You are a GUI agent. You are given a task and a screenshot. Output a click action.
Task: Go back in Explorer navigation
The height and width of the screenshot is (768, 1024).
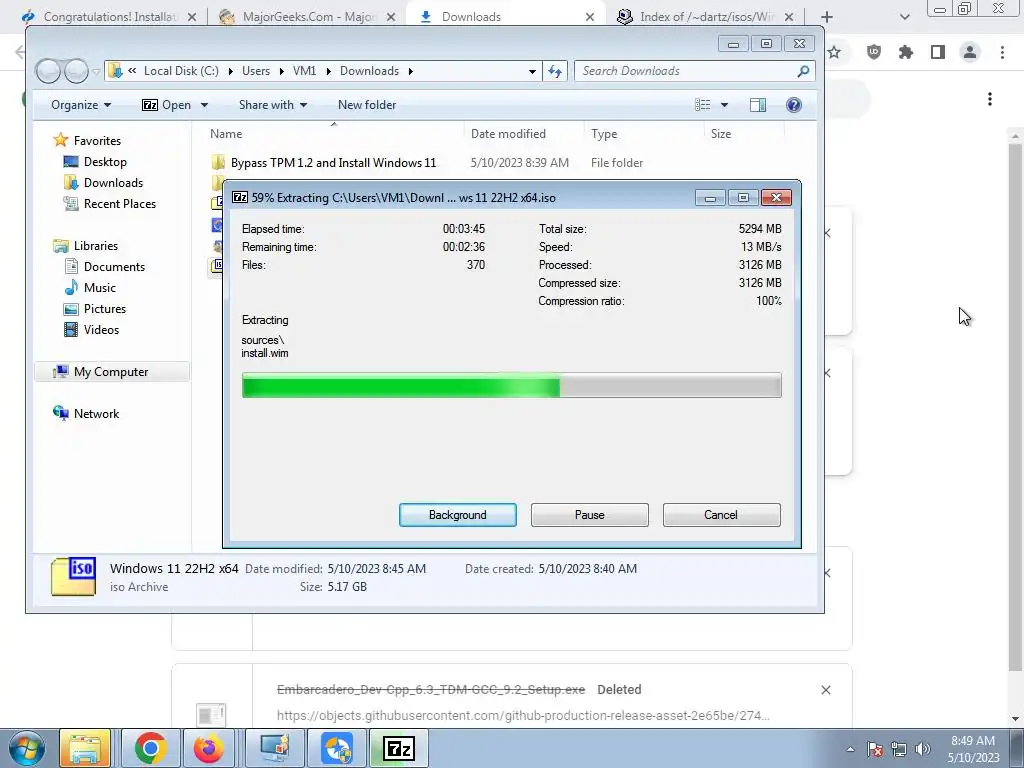48,71
